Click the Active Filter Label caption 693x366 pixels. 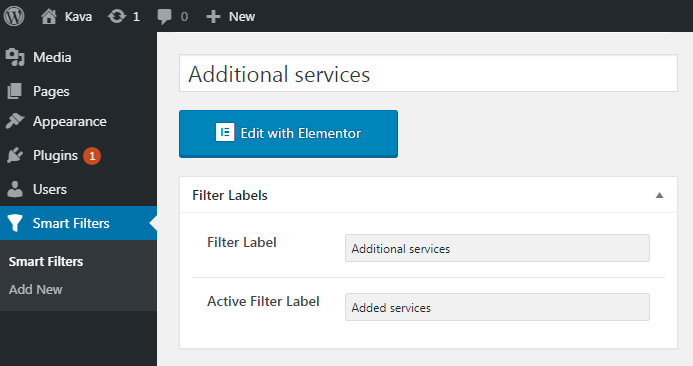(263, 301)
